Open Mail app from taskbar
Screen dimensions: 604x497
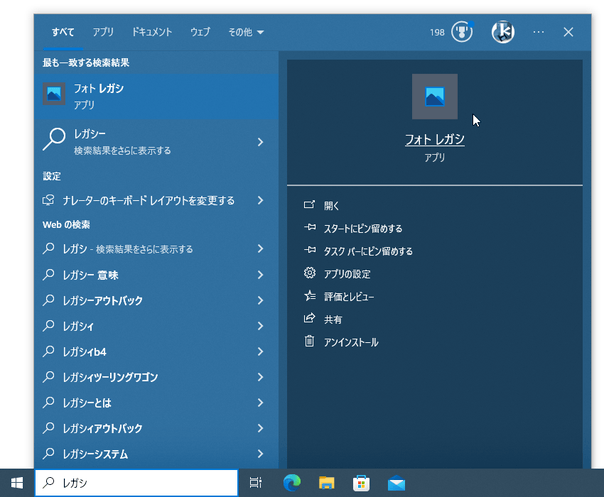tap(396, 483)
